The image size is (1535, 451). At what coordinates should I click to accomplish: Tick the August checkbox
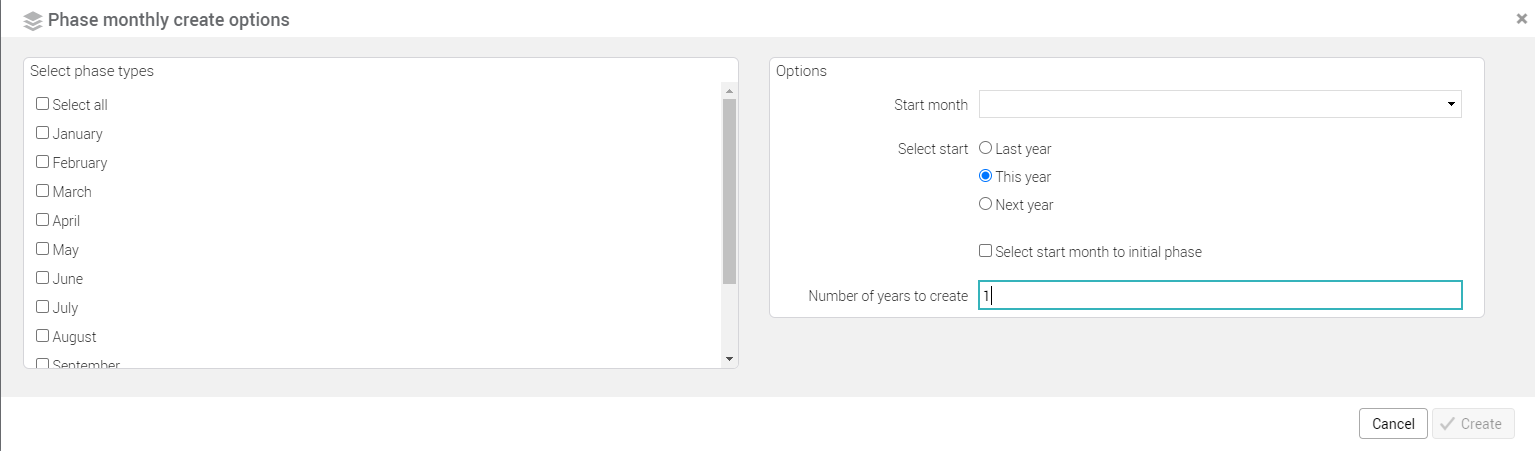pyautogui.click(x=43, y=336)
